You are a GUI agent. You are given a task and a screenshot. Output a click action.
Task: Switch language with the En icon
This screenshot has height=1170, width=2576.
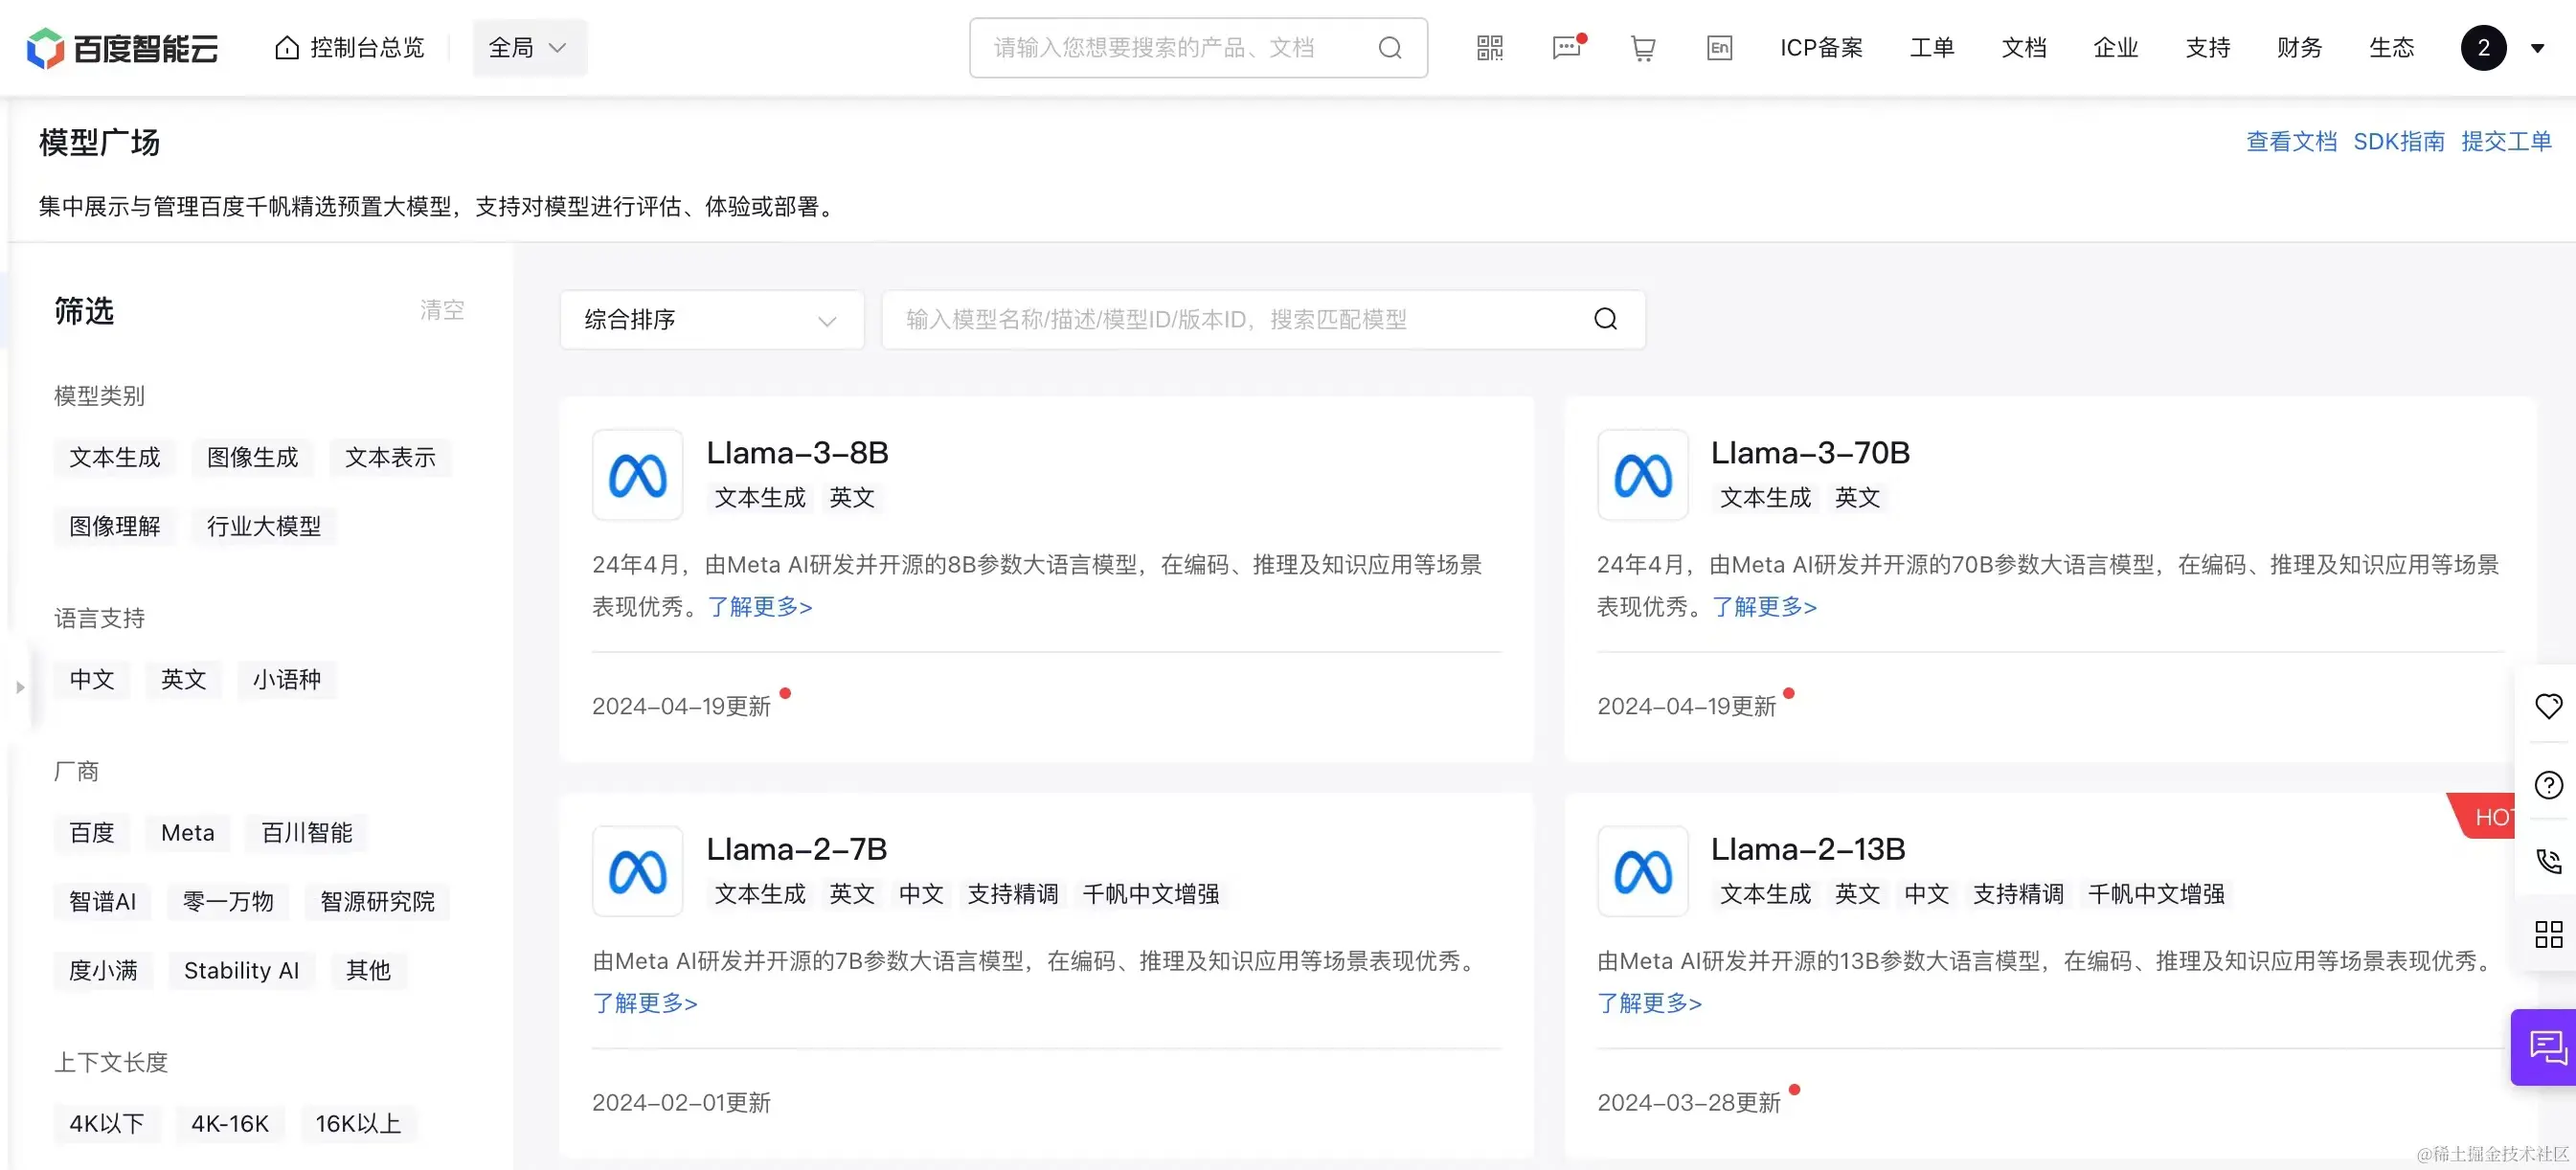pos(1718,47)
